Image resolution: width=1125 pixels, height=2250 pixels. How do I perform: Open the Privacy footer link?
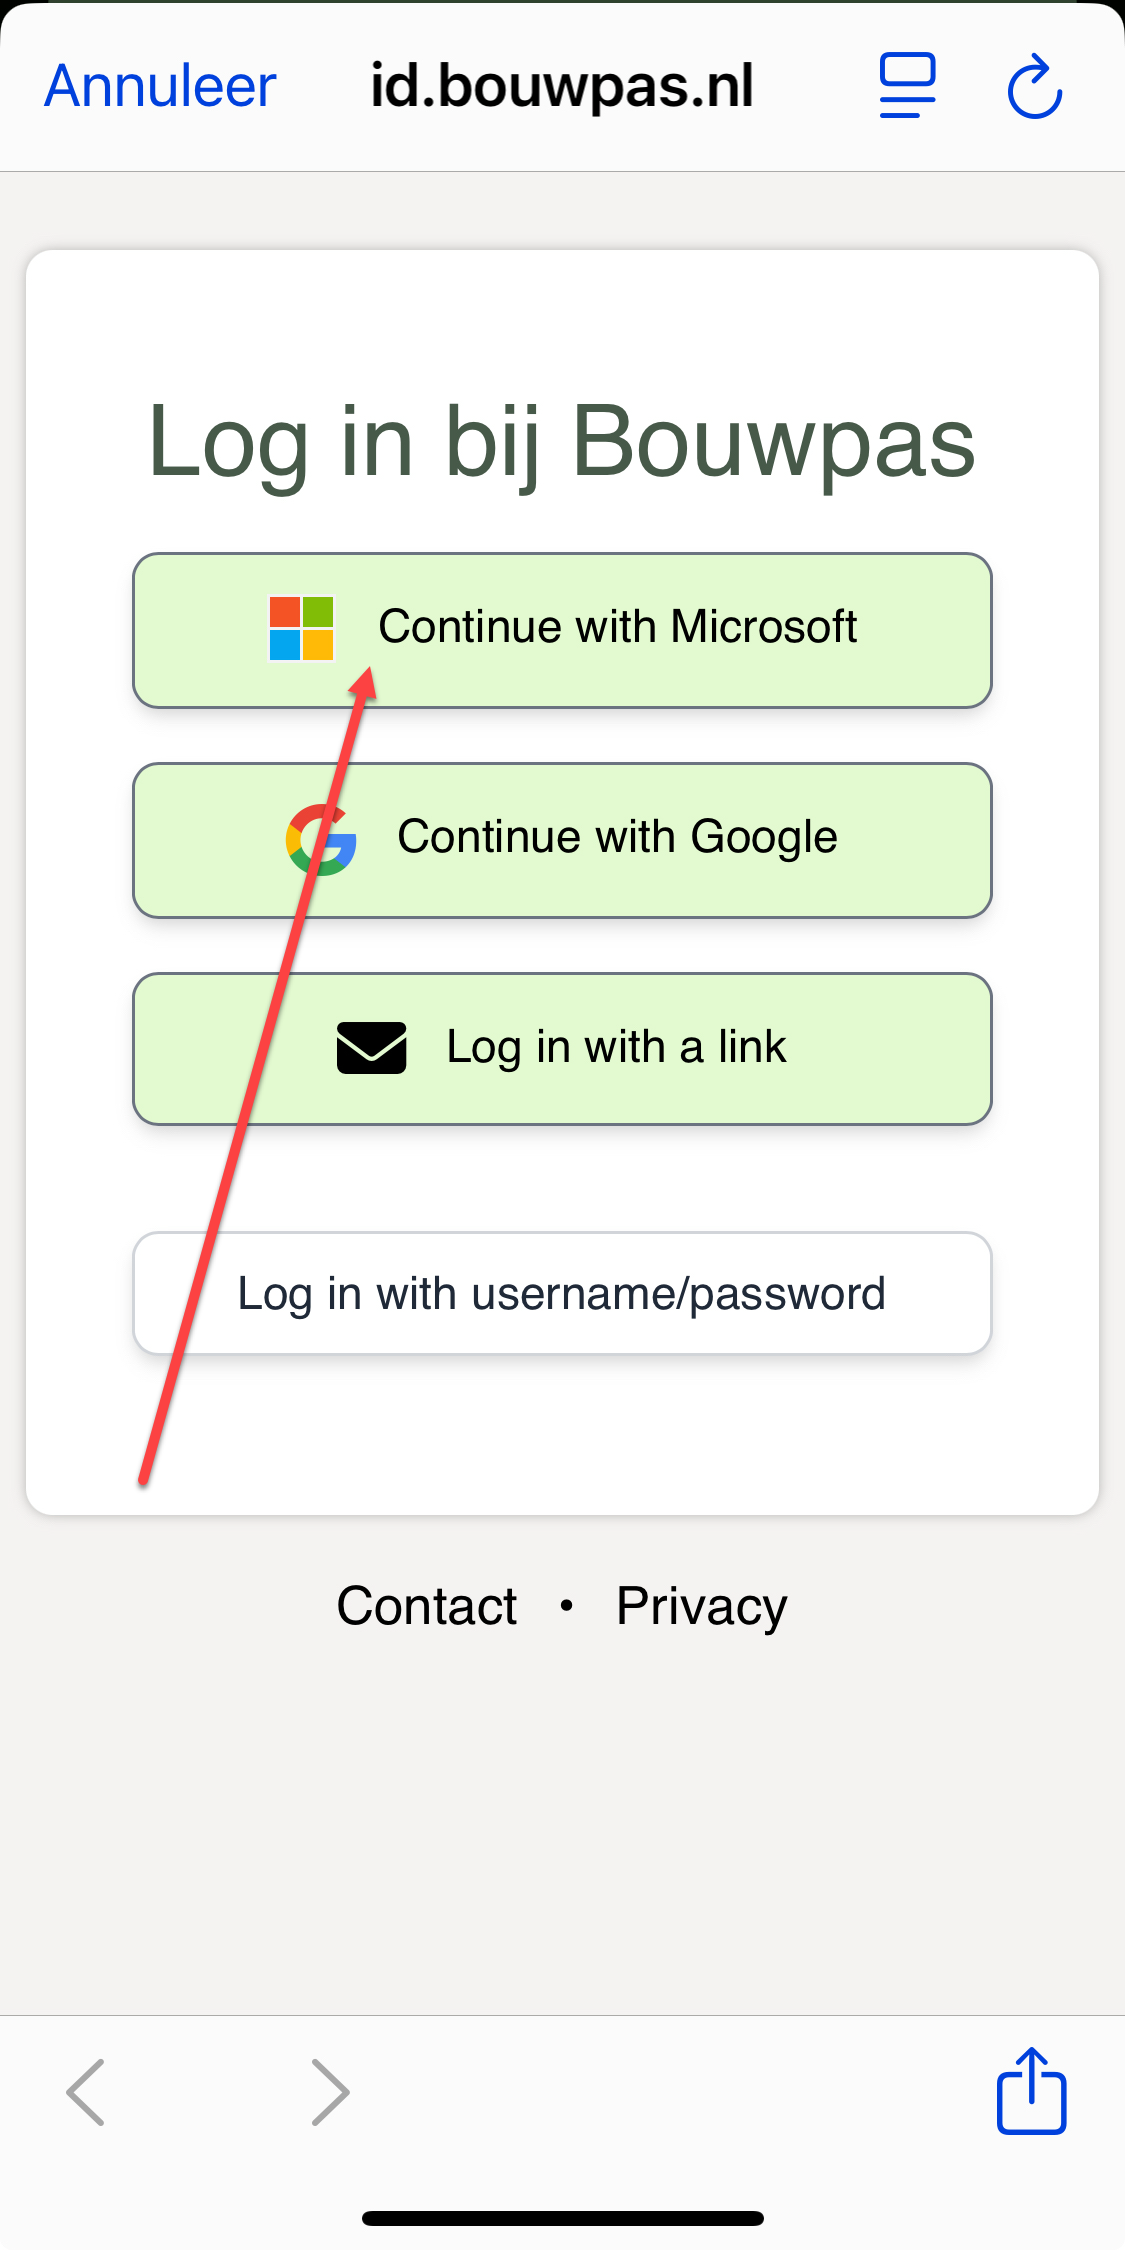point(701,1606)
